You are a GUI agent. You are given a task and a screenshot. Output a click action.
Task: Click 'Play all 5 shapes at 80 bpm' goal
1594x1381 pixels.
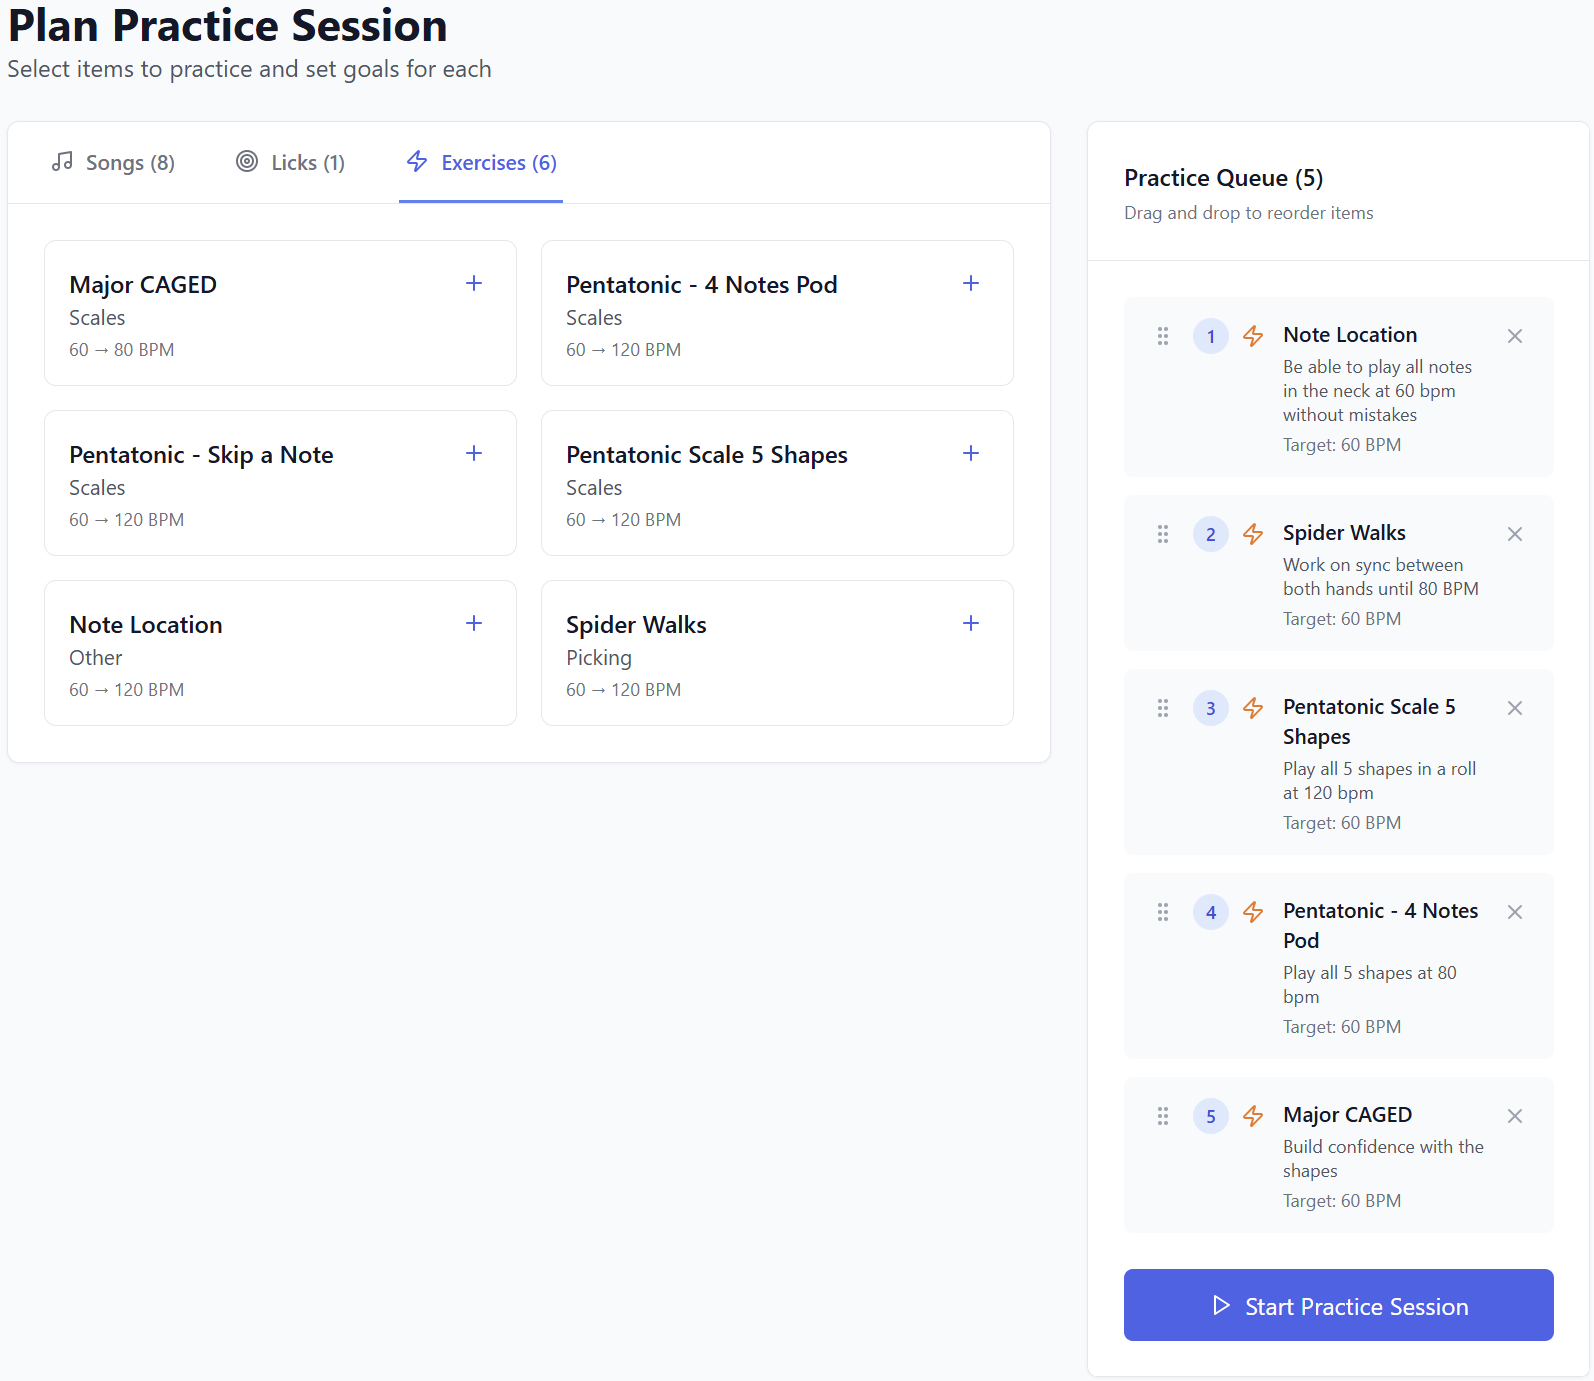tap(1370, 985)
